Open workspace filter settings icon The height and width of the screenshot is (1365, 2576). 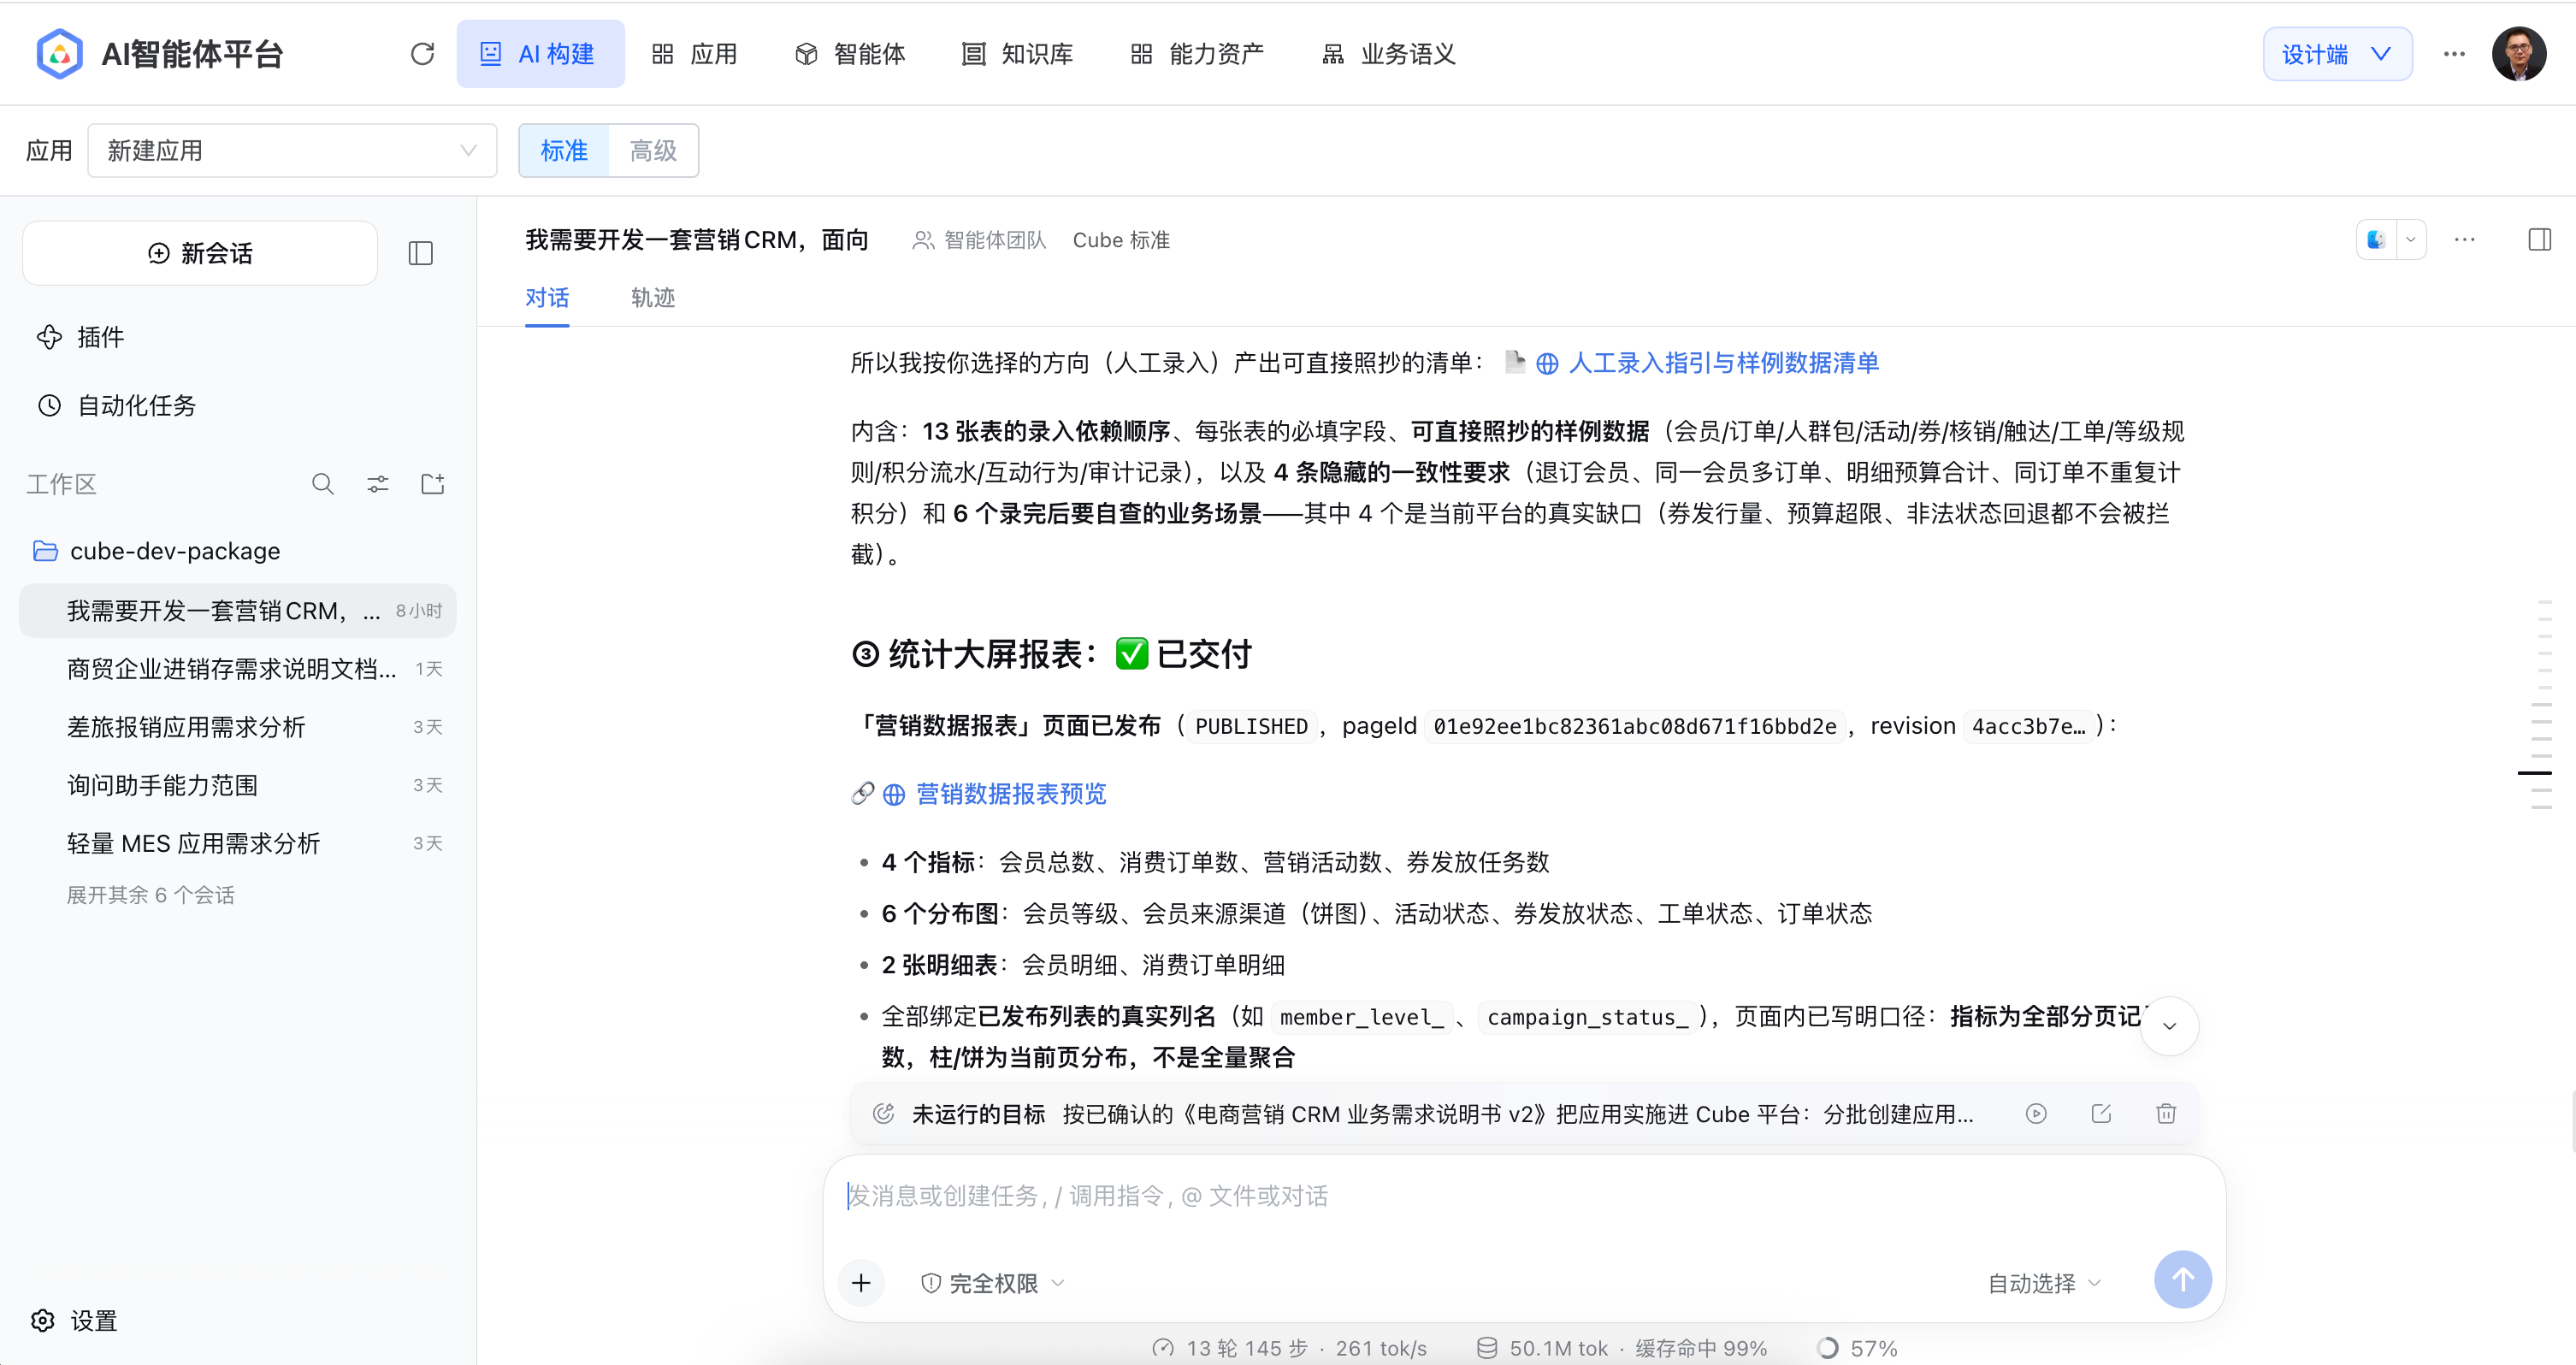click(x=378, y=484)
